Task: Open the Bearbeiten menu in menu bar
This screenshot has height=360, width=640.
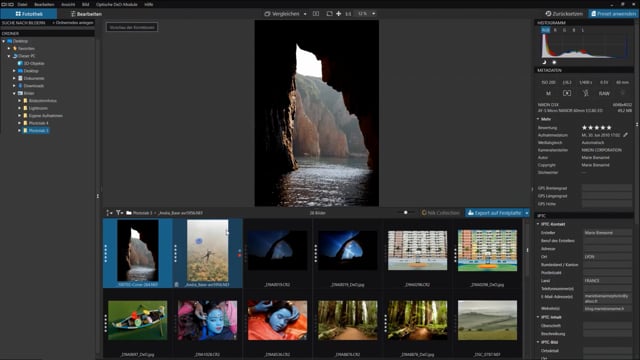Action: point(44,4)
